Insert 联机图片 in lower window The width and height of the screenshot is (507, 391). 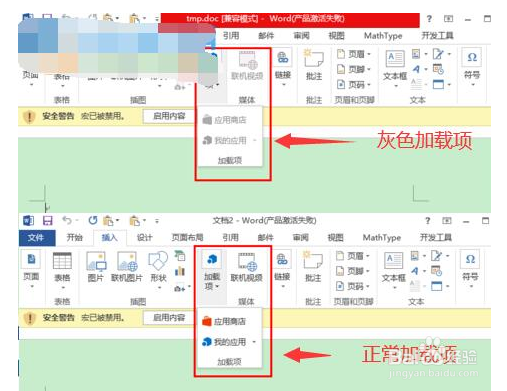pyautogui.click(x=127, y=267)
